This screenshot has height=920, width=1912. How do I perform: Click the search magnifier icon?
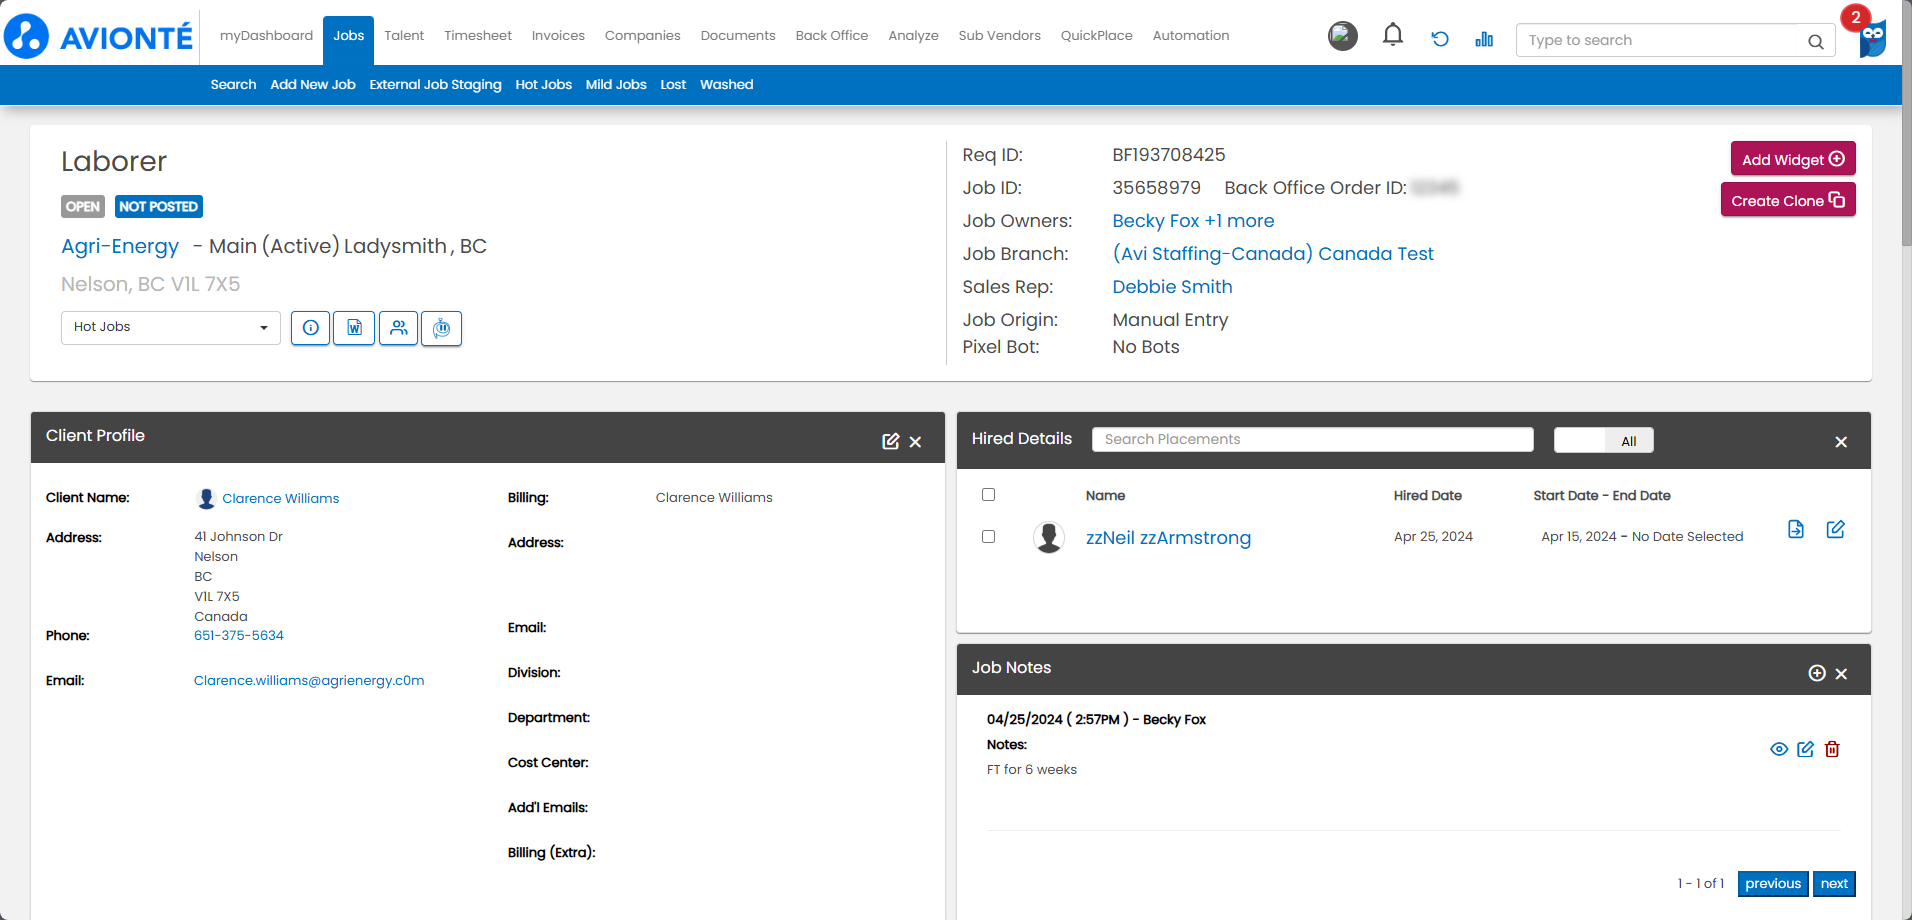[1816, 41]
